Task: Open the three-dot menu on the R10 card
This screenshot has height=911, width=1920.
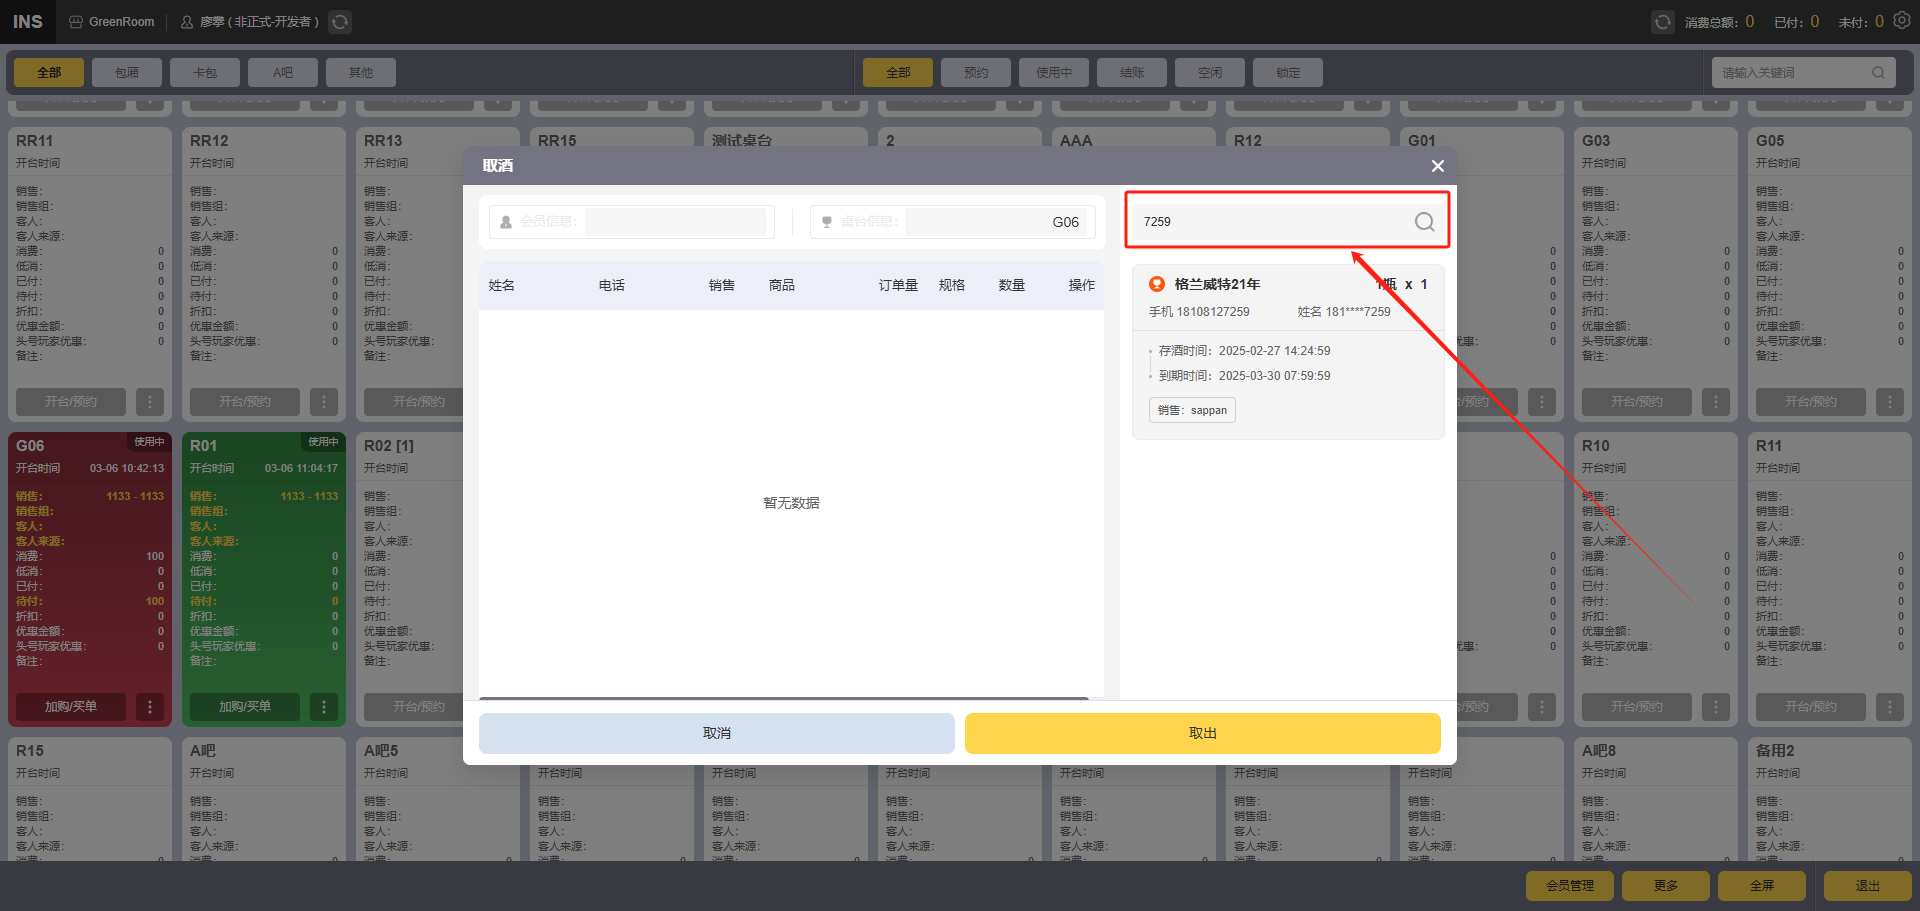Action: click(1716, 707)
